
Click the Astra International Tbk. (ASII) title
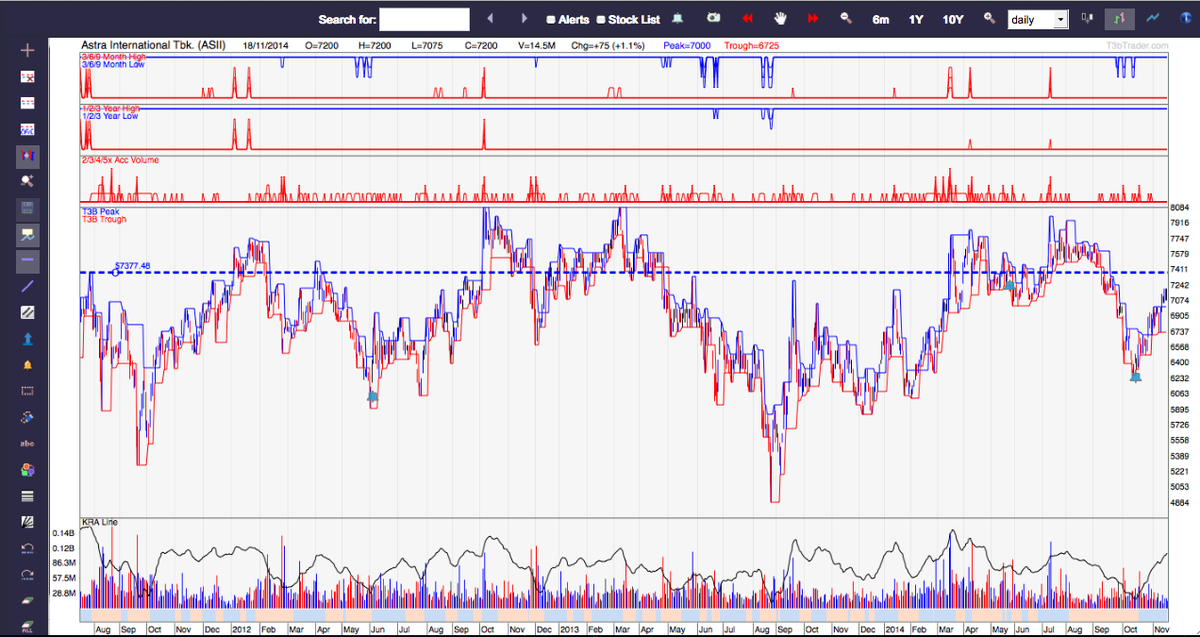coord(153,46)
